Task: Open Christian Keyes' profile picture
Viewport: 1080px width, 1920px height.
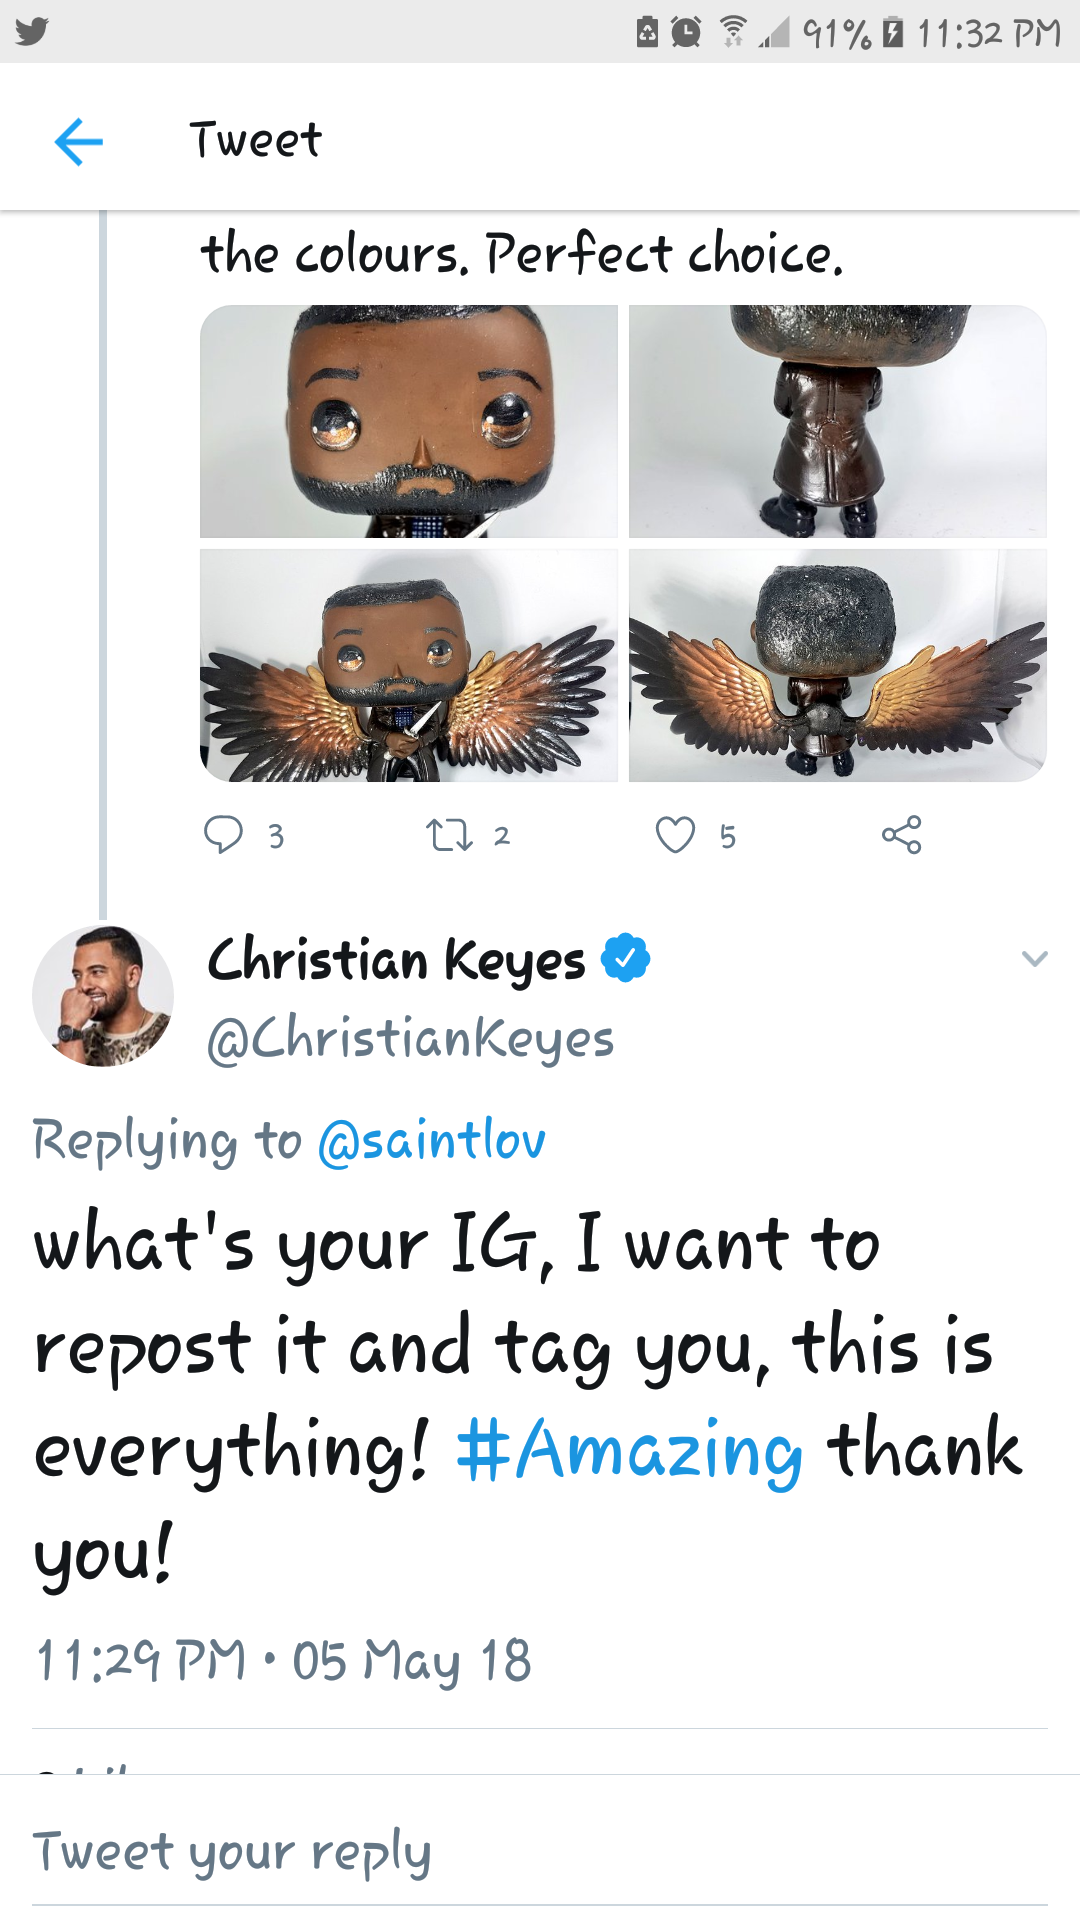Action: (103, 996)
